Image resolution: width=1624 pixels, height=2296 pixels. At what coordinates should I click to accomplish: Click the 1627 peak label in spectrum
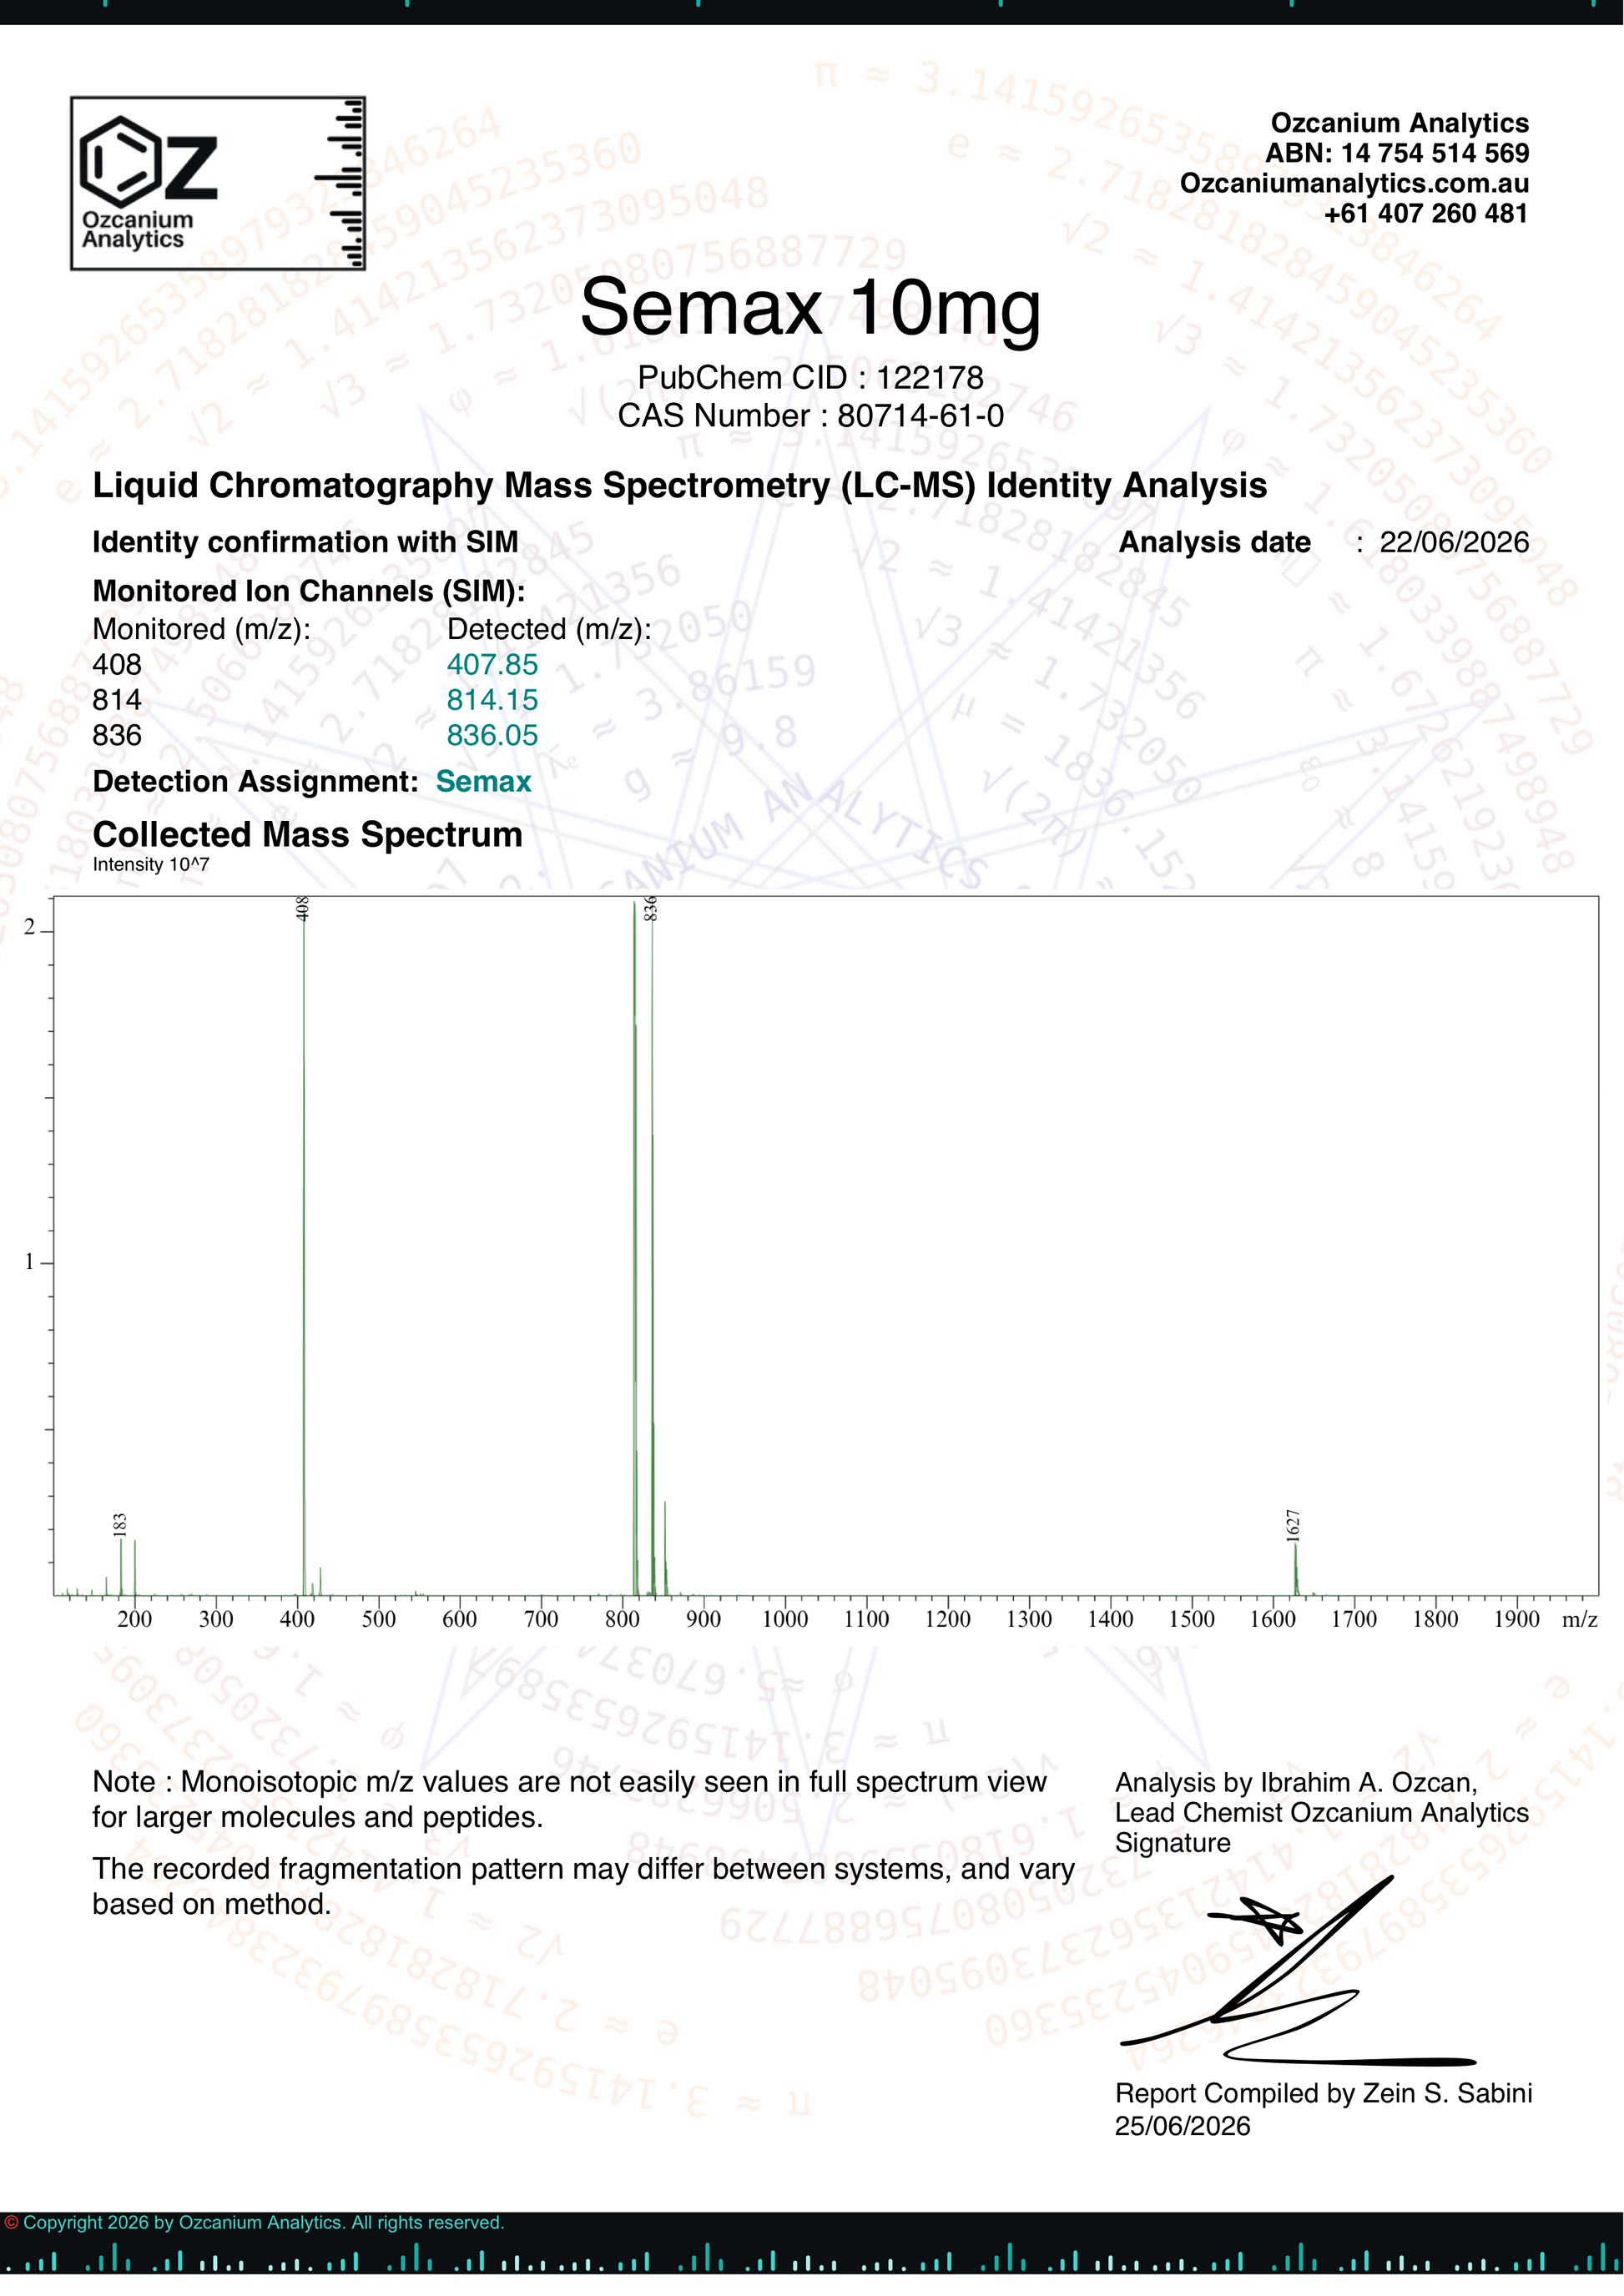point(1292,1525)
